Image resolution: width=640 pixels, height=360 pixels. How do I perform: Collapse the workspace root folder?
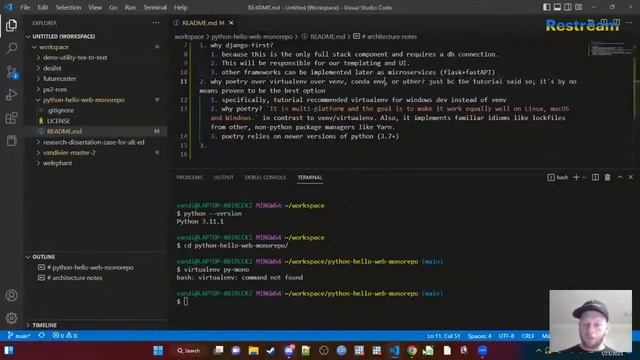53,47
